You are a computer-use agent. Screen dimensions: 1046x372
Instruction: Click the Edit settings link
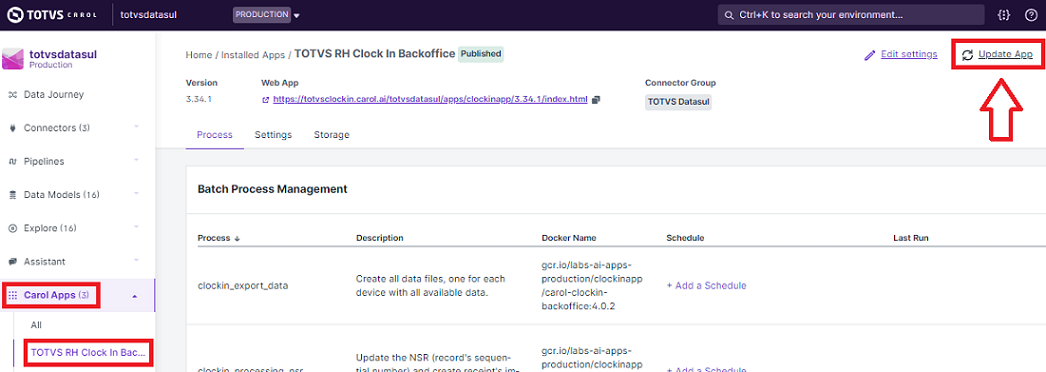tap(909, 54)
